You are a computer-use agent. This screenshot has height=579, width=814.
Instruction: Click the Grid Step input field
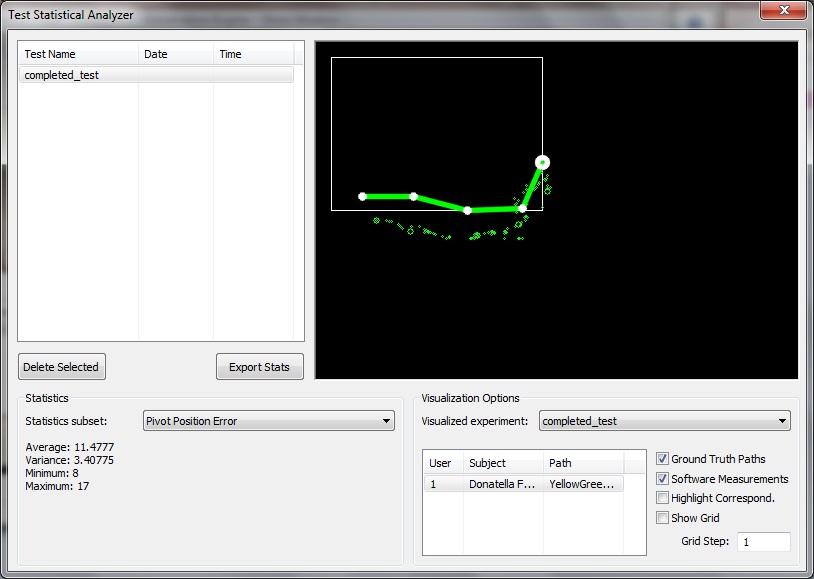click(763, 541)
